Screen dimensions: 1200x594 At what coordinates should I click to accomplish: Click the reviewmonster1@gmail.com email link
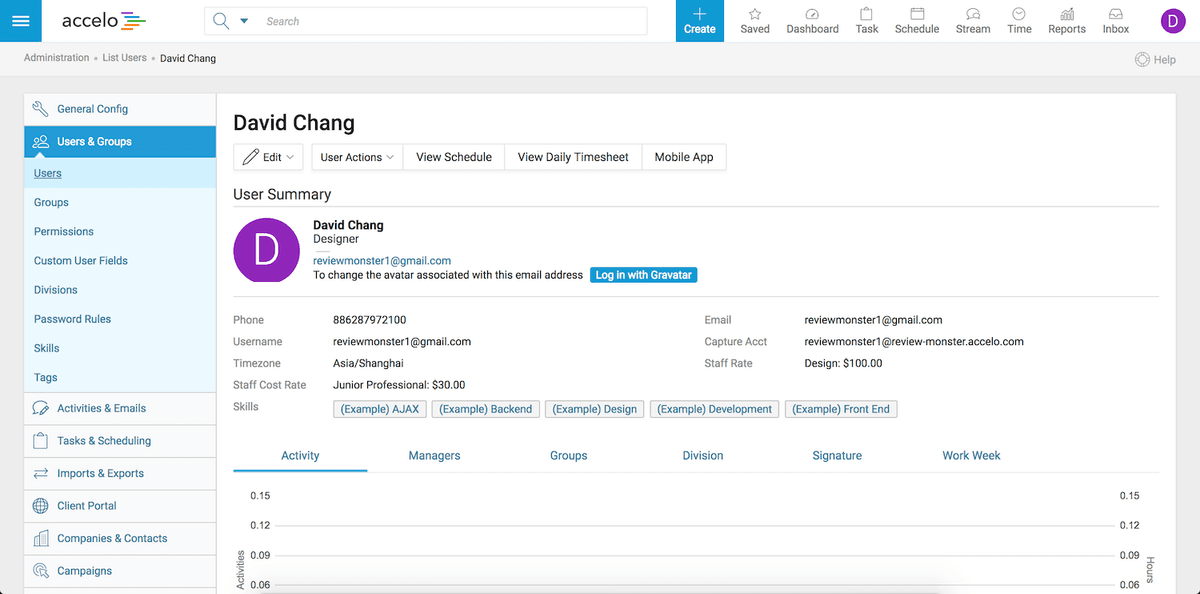pos(382,260)
